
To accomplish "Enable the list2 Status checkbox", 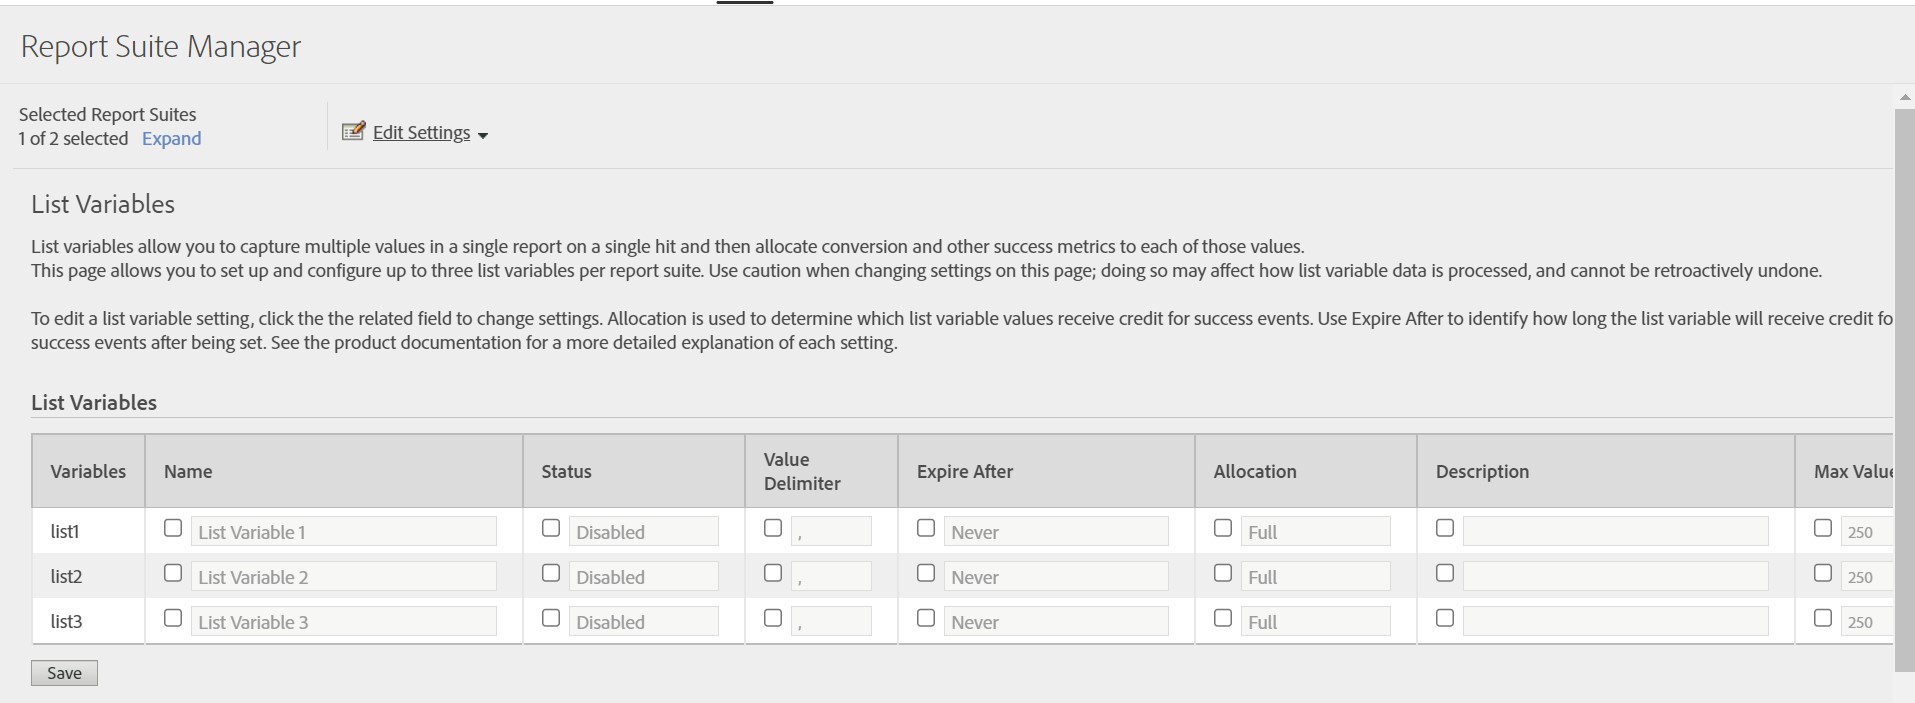I will 551,573.
